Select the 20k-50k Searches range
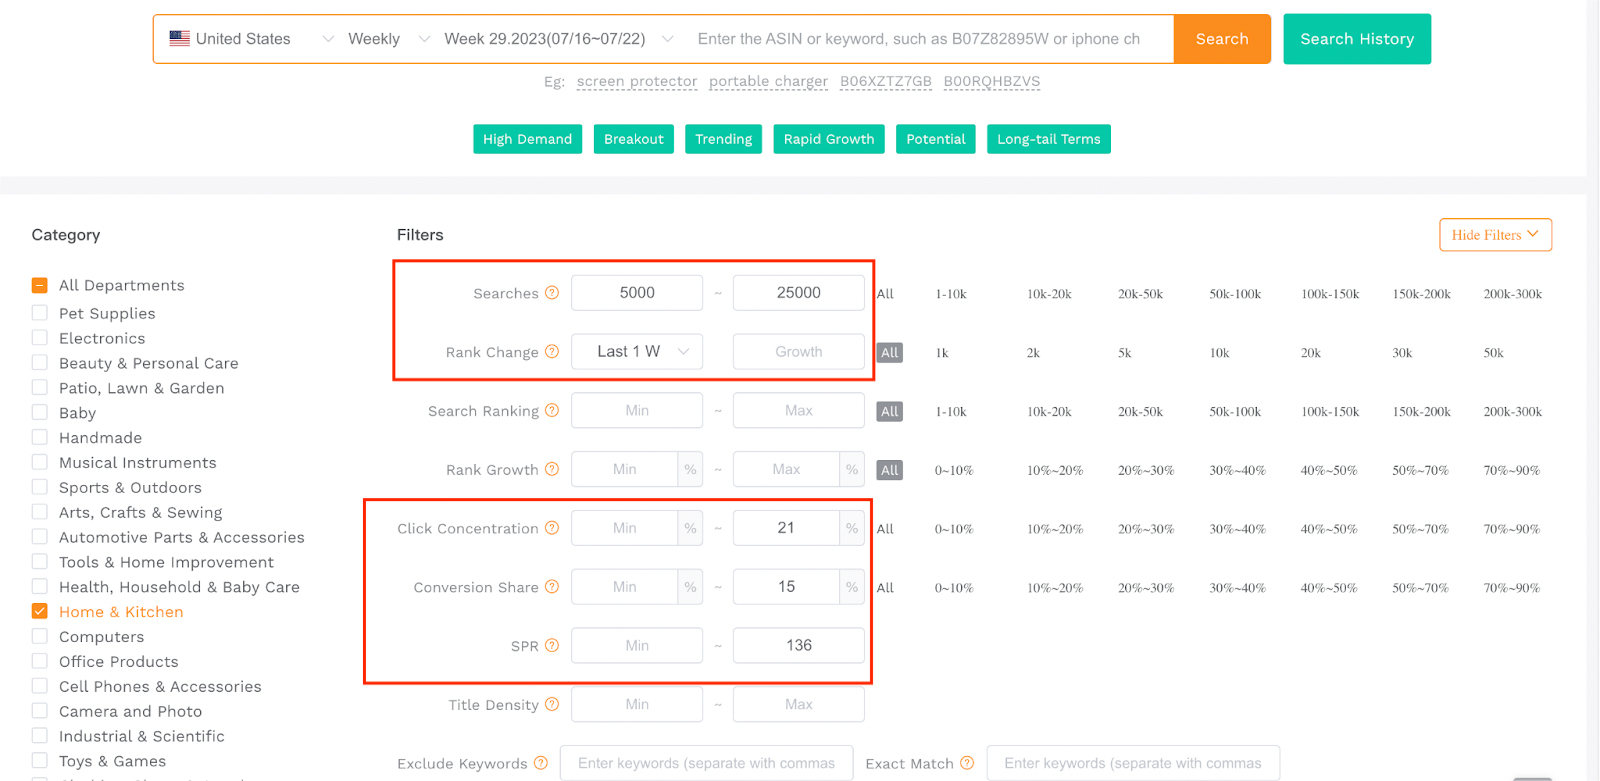The image size is (1600, 781). [1140, 294]
